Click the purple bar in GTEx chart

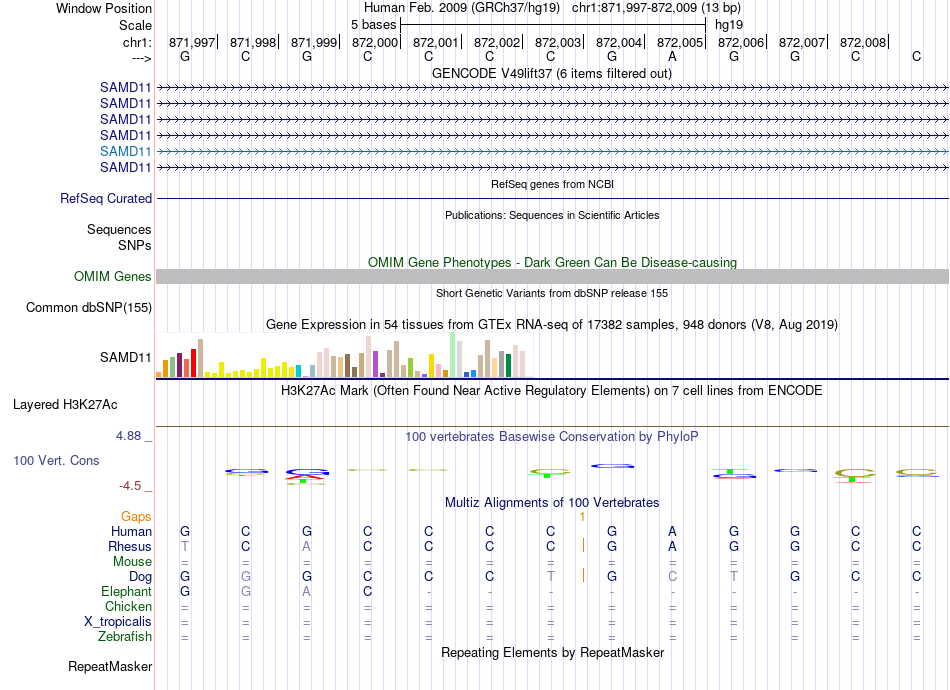tap(376, 364)
